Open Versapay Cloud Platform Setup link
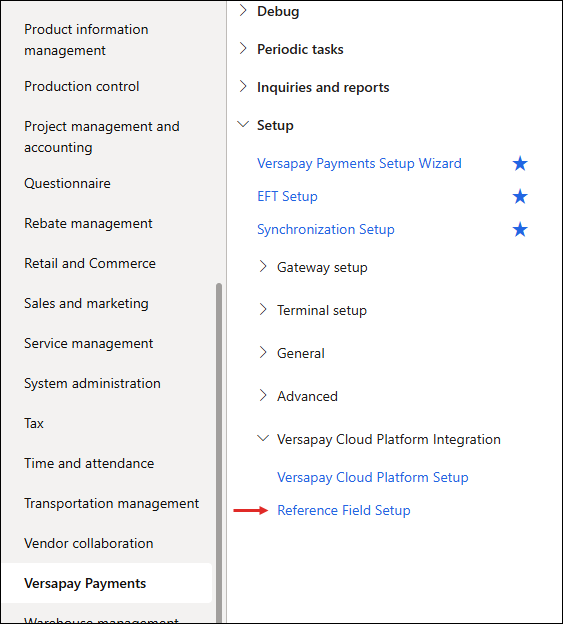Viewport: 563px width, 624px height. click(373, 478)
